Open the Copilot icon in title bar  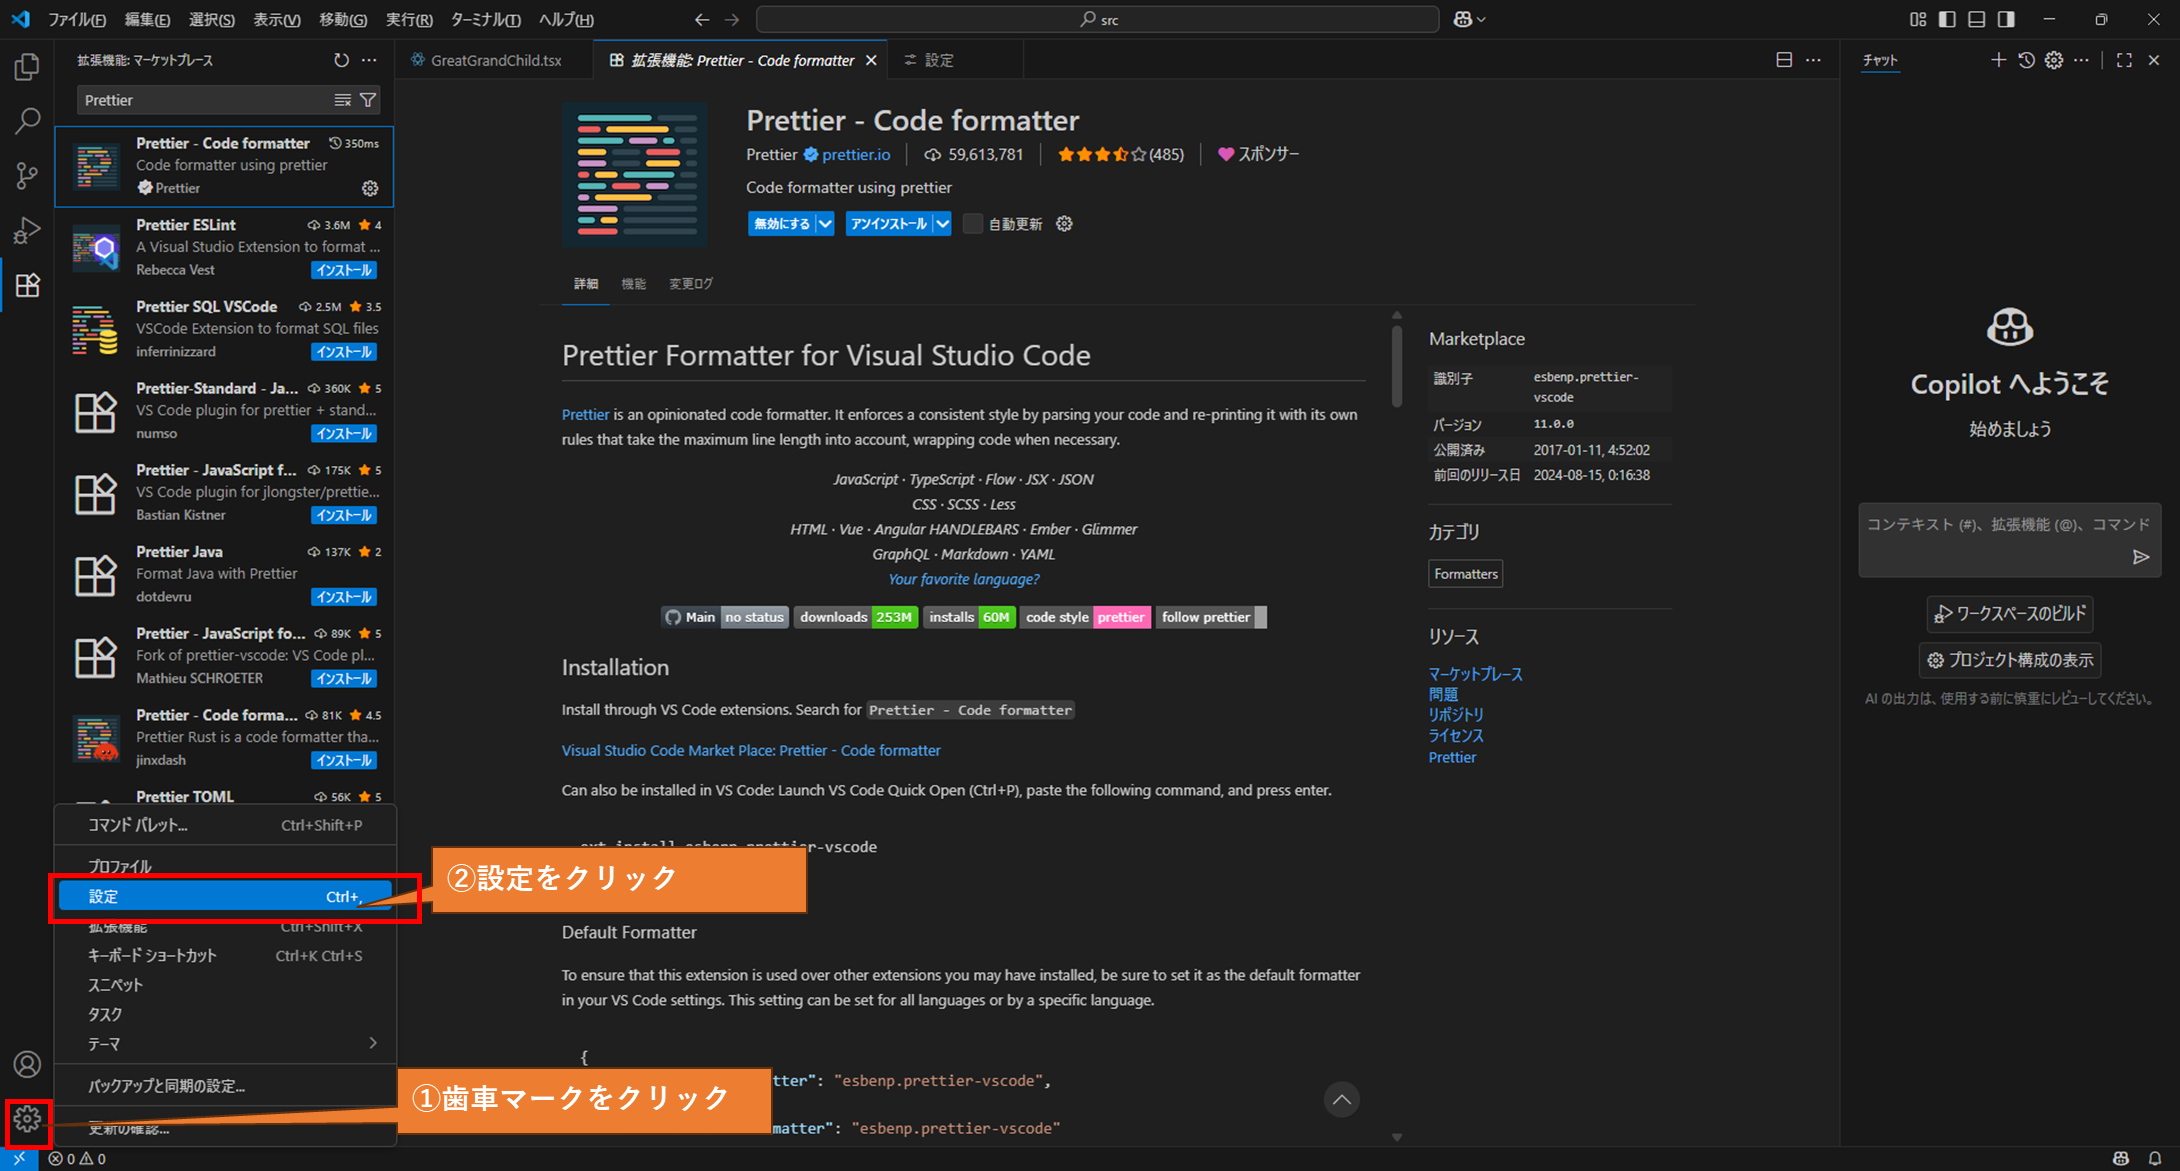click(x=1463, y=19)
